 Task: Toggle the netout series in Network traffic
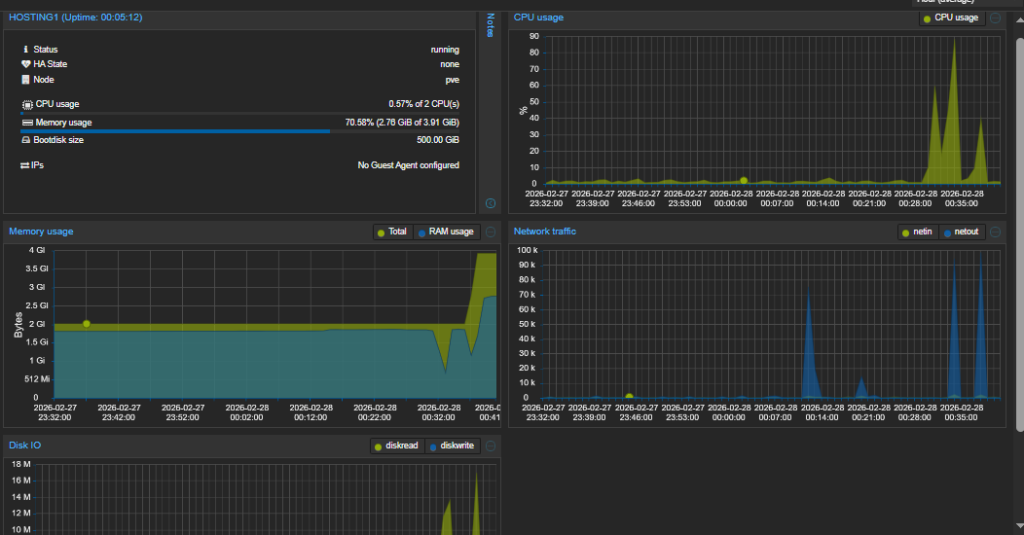pyautogui.click(x=960, y=232)
